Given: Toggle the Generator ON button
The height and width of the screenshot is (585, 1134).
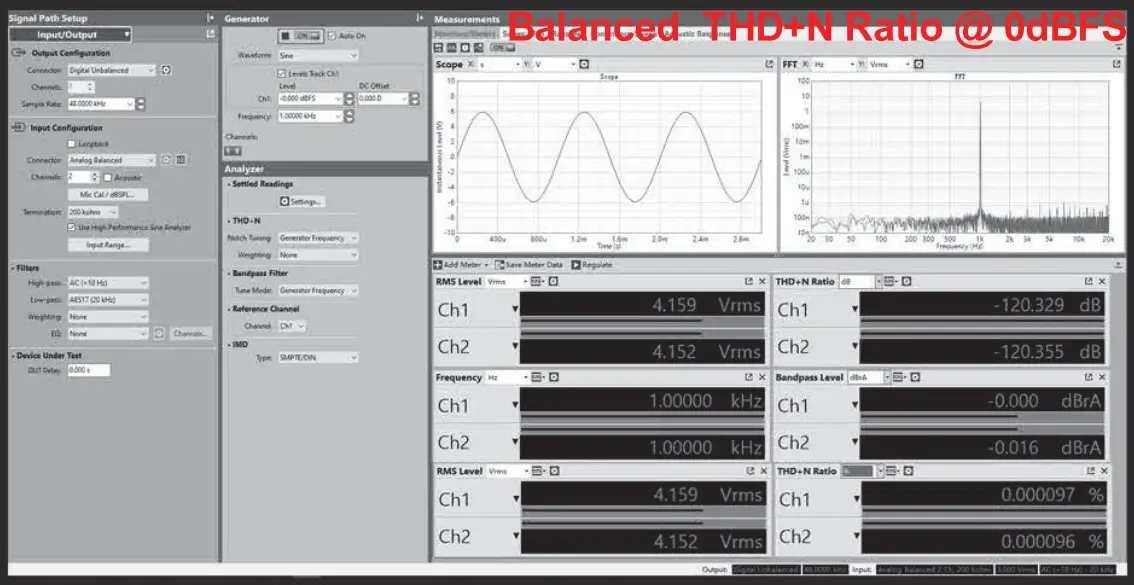Looking at the screenshot, I should coord(302,35).
